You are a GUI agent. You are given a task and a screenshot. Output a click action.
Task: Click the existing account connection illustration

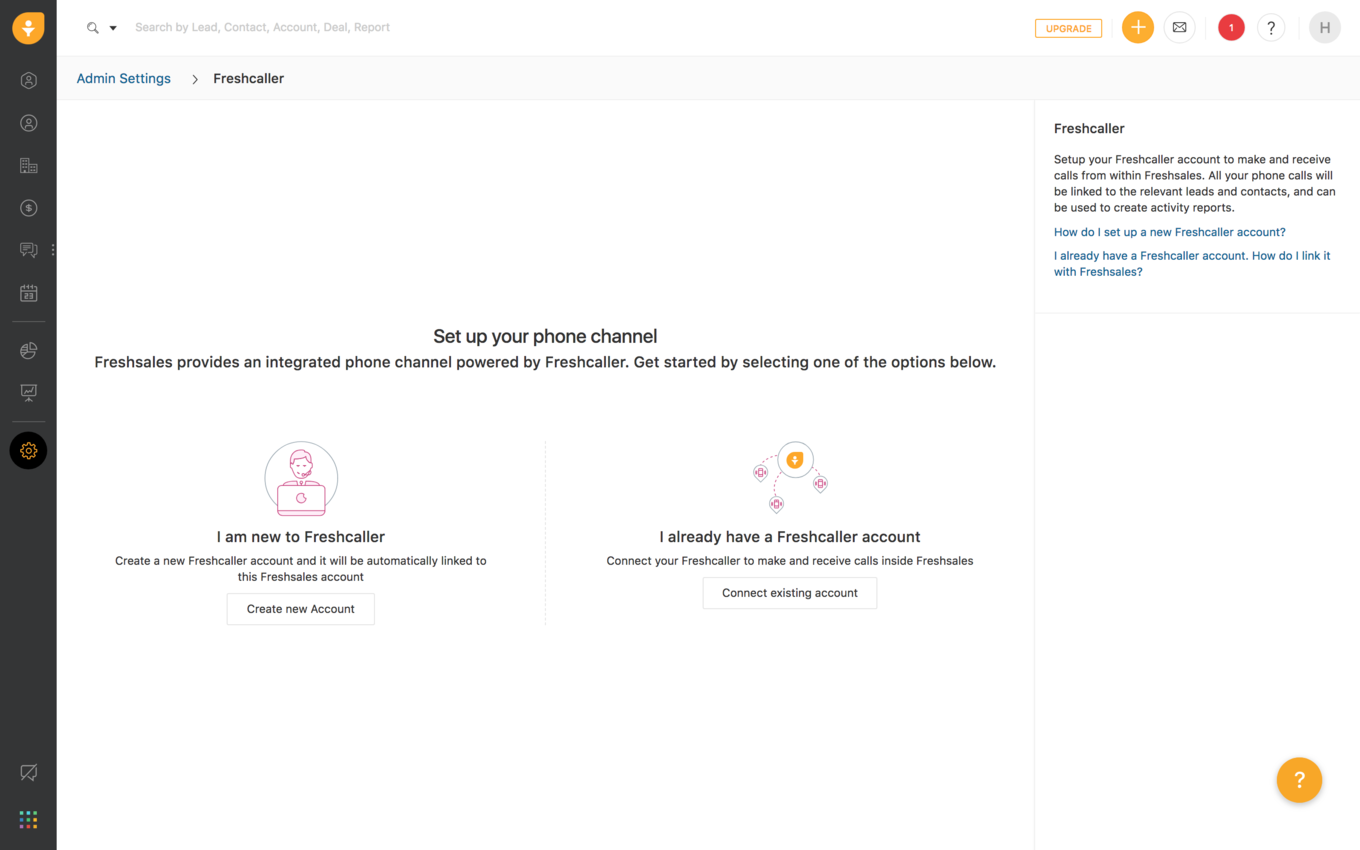790,477
